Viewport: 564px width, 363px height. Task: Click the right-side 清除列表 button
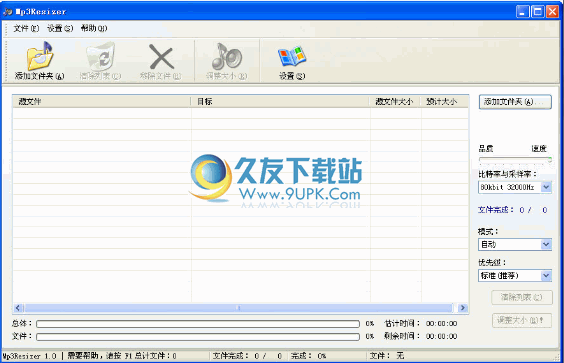click(x=522, y=297)
